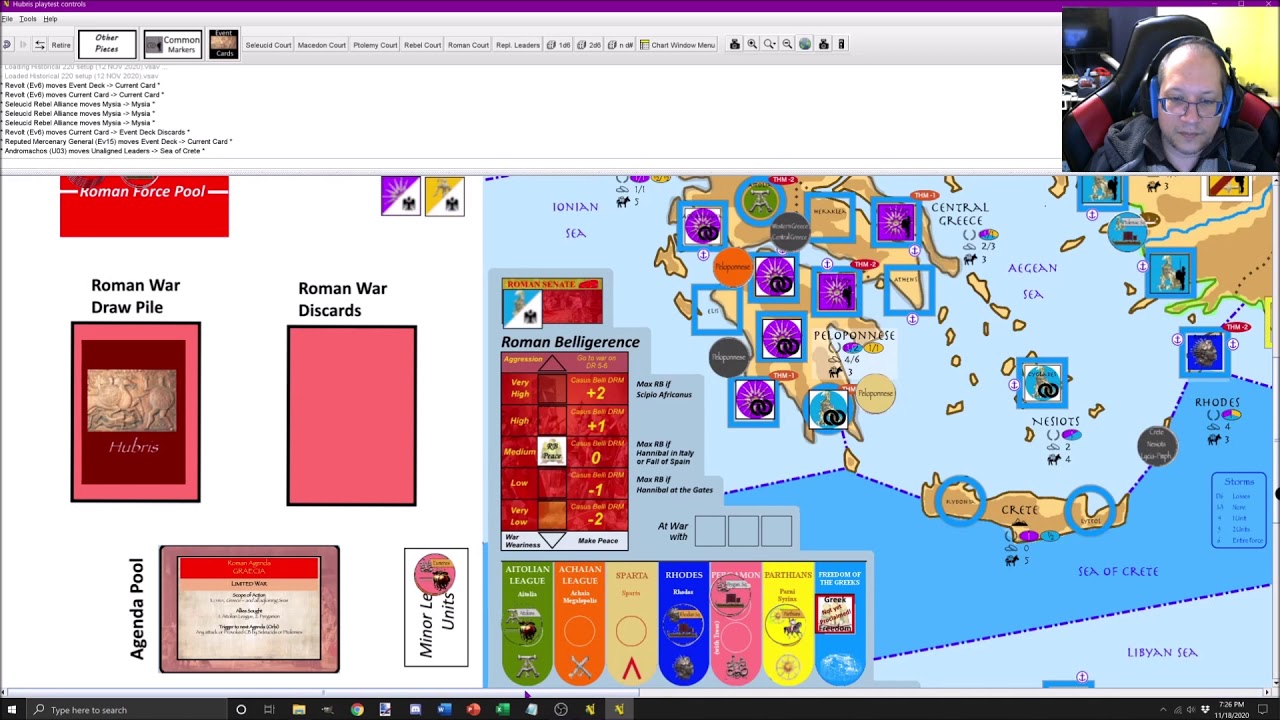Click the zoom out magnifier icon
This screenshot has width=1280, height=720.
(x=787, y=44)
